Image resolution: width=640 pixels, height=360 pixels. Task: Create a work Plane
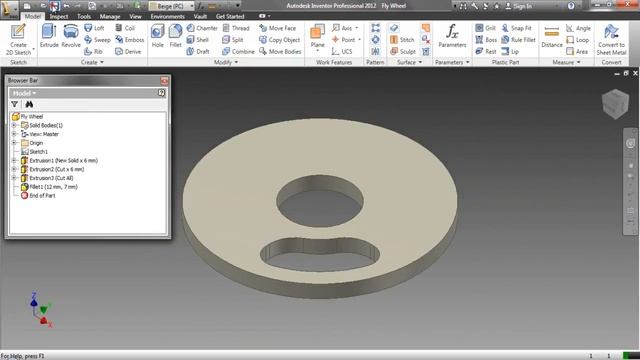pyautogui.click(x=317, y=37)
